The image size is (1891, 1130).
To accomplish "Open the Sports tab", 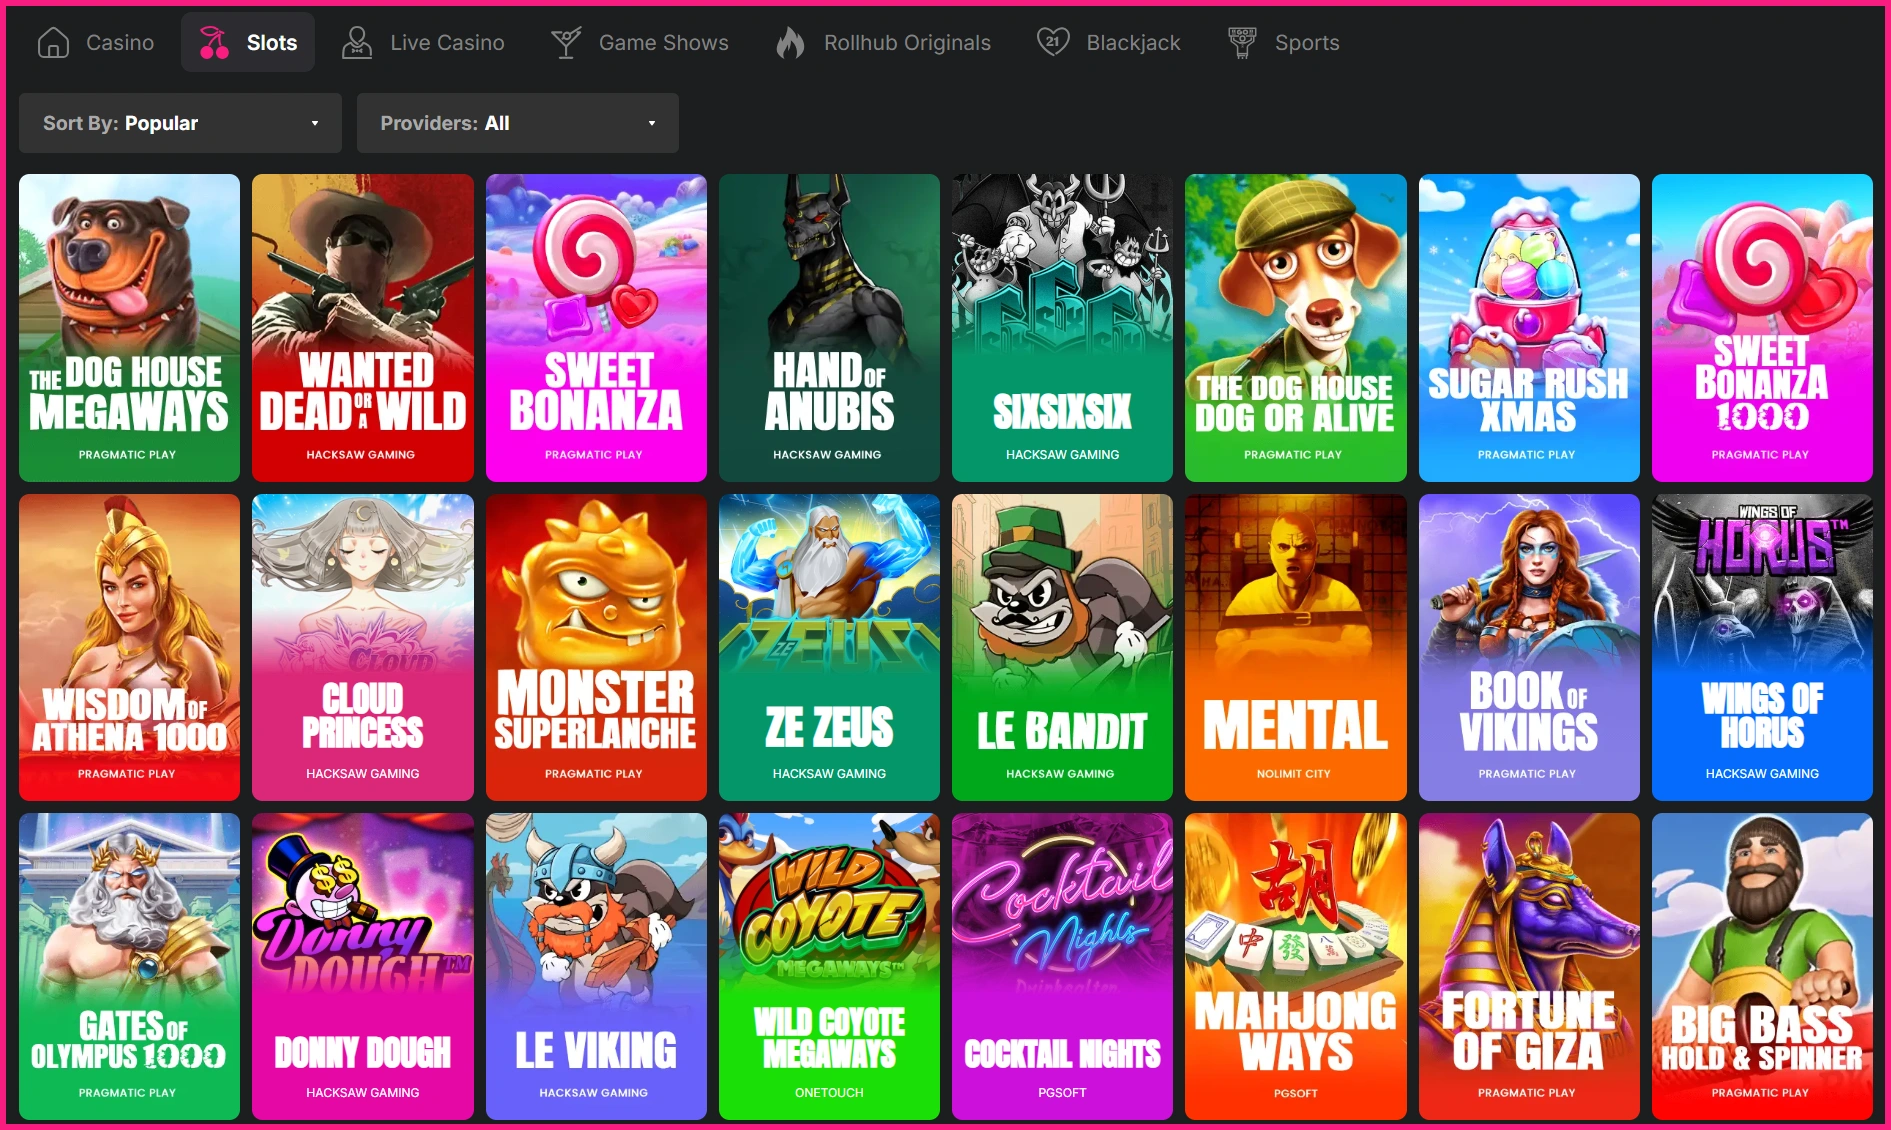I will pyautogui.click(x=1284, y=42).
